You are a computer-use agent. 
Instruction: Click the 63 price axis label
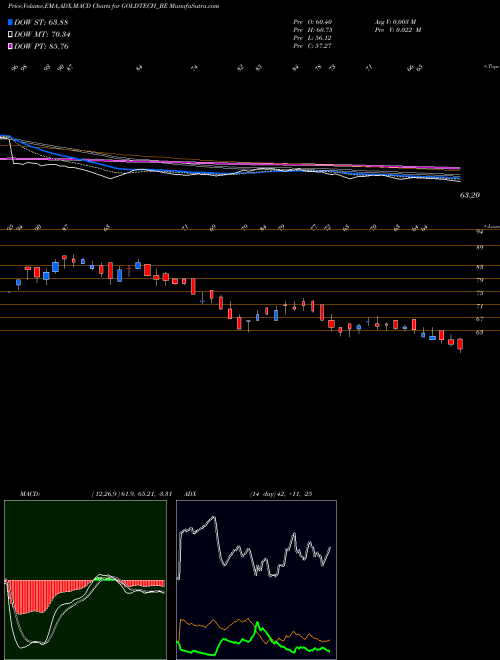pyautogui.click(x=479, y=332)
